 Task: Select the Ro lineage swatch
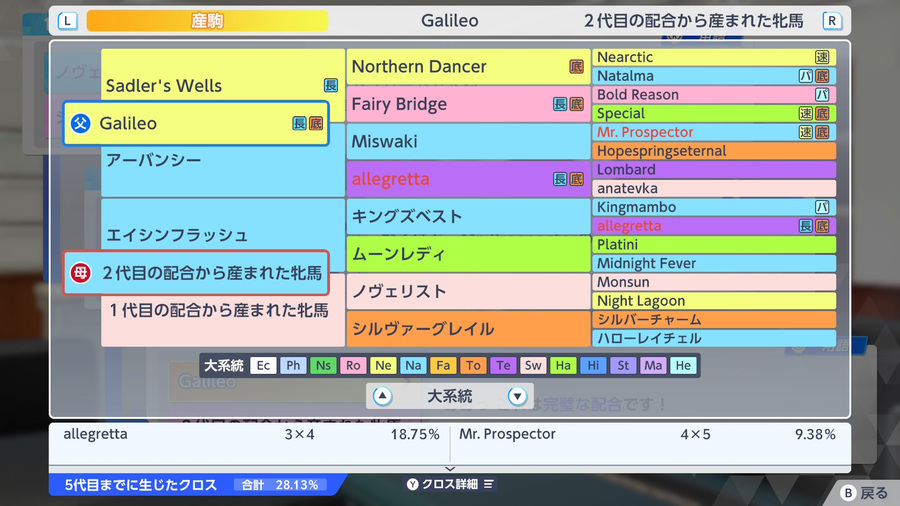click(353, 365)
